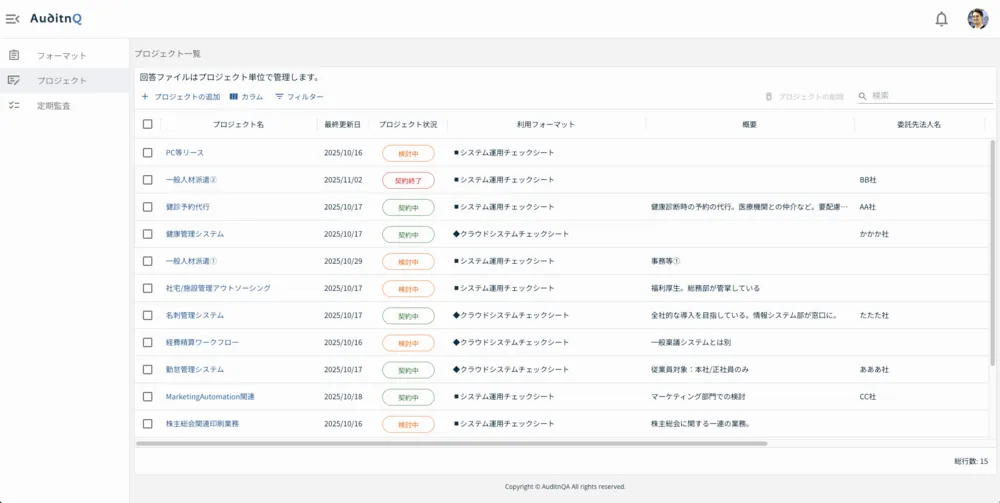The height and width of the screenshot is (503, 1000).
Task: Open the 名刺管理システム project link
Action: [195, 315]
